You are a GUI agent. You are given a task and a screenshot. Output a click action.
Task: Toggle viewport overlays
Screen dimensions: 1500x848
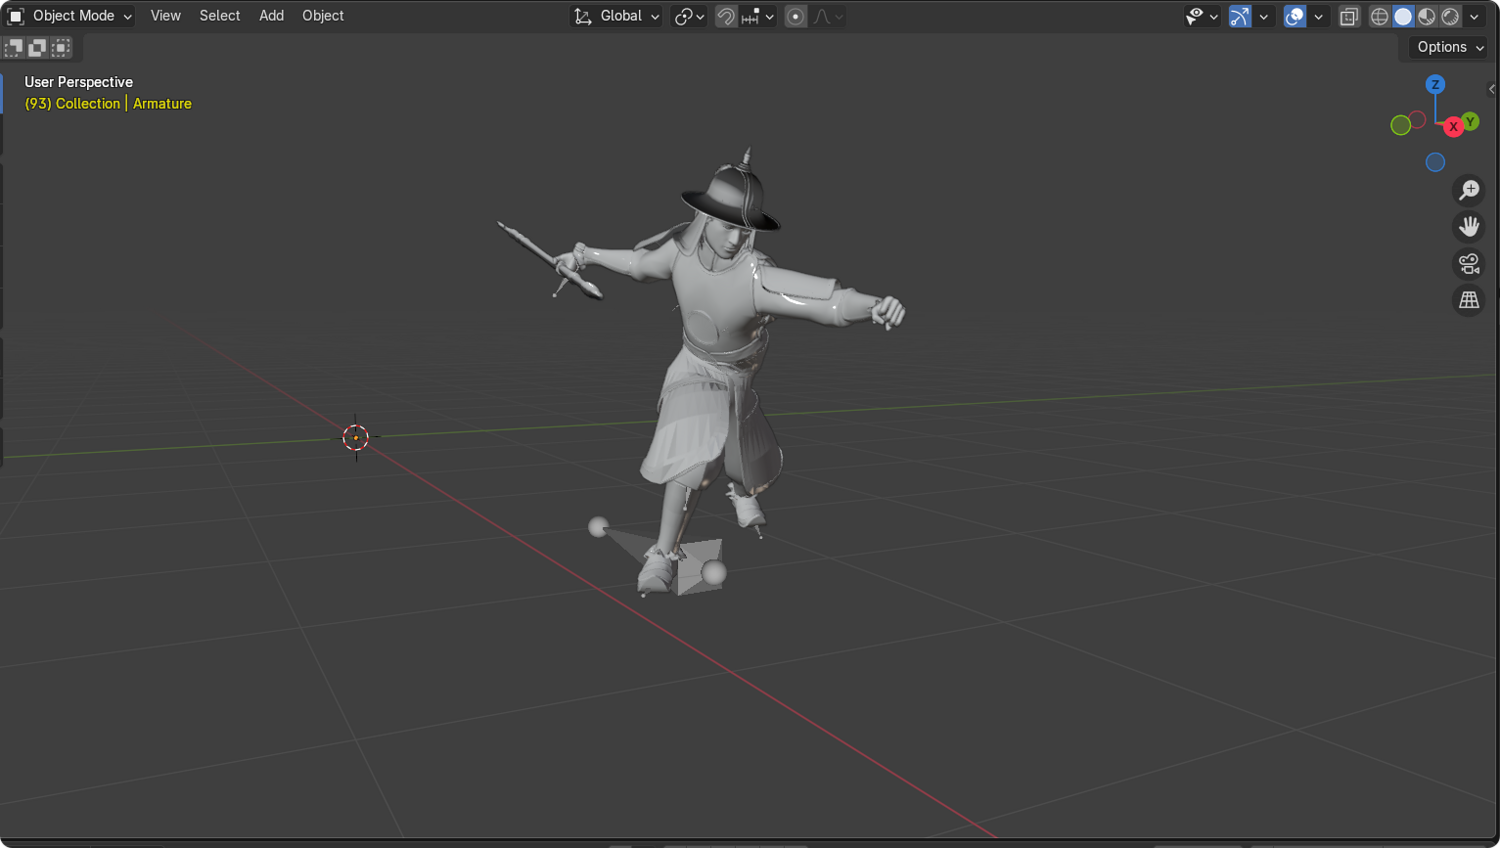[1295, 16]
